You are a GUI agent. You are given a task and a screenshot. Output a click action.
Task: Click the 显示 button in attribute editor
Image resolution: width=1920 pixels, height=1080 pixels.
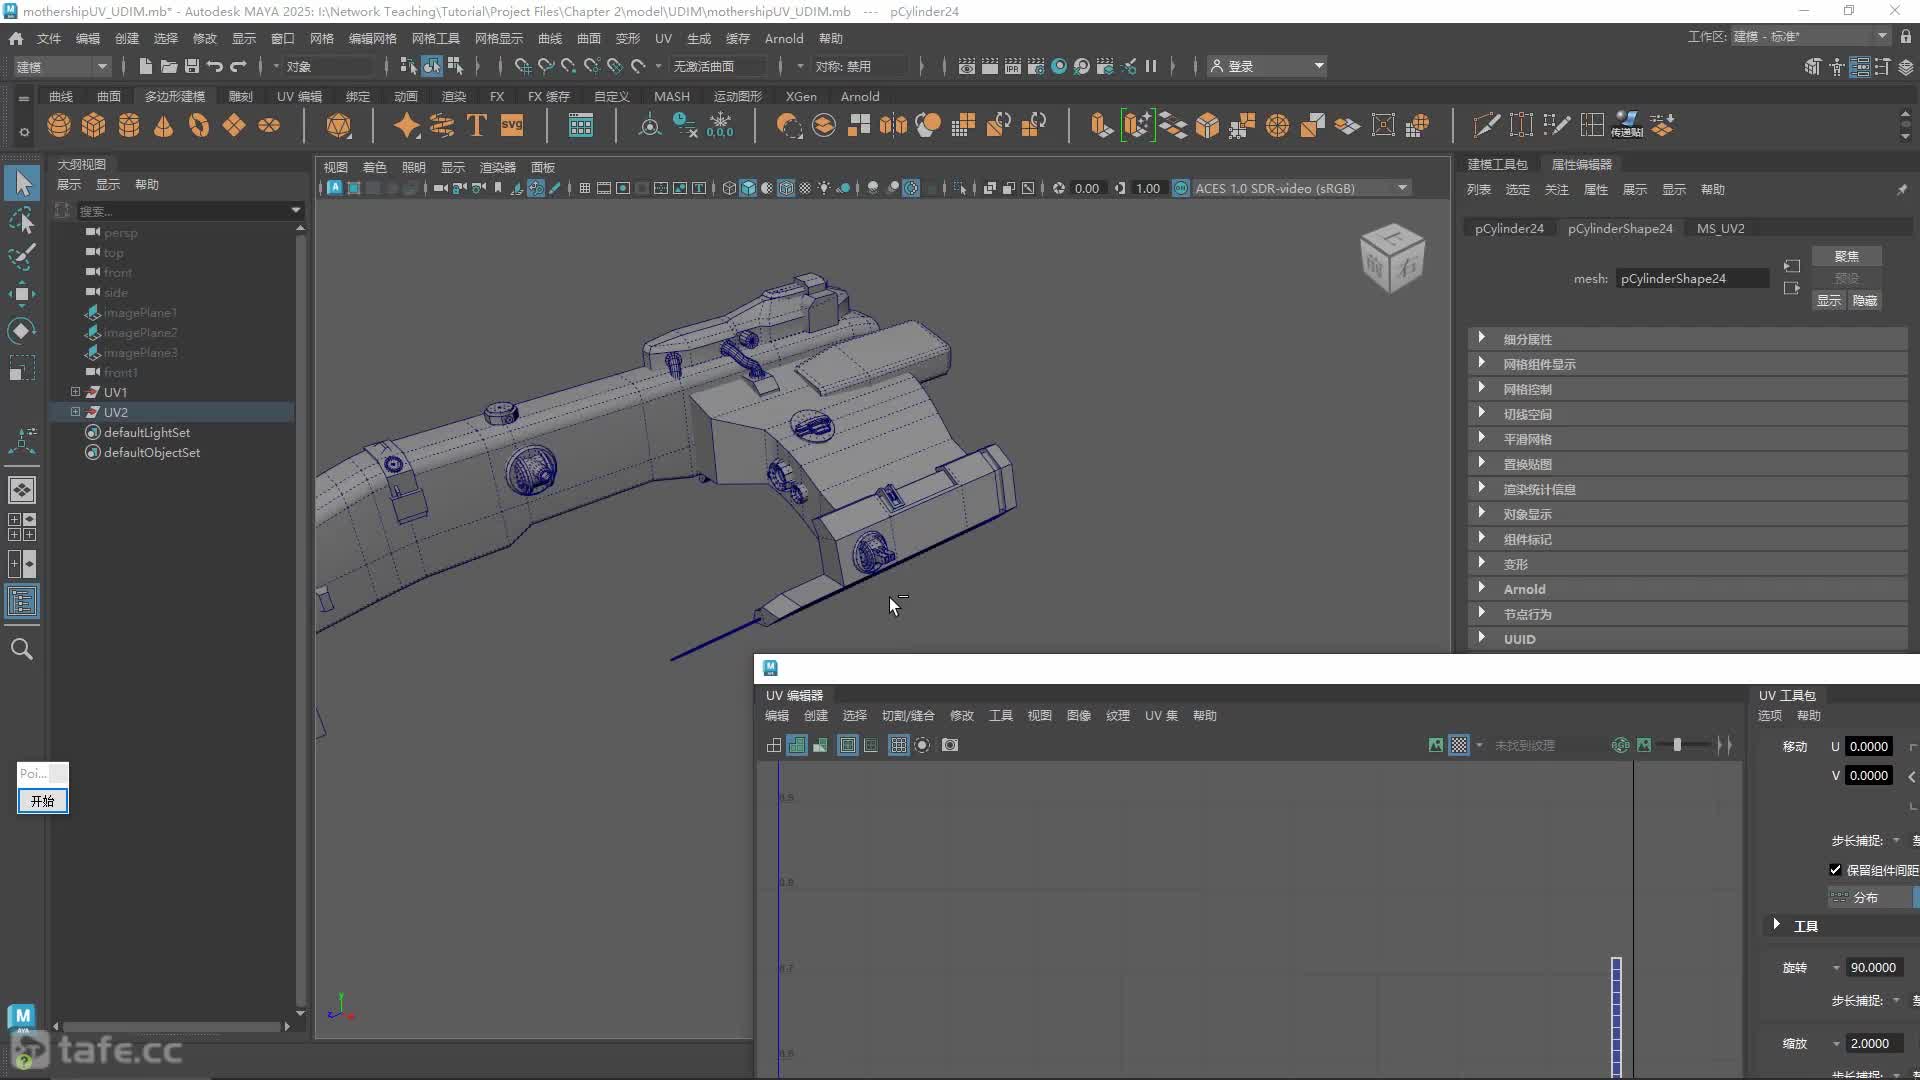click(1829, 300)
